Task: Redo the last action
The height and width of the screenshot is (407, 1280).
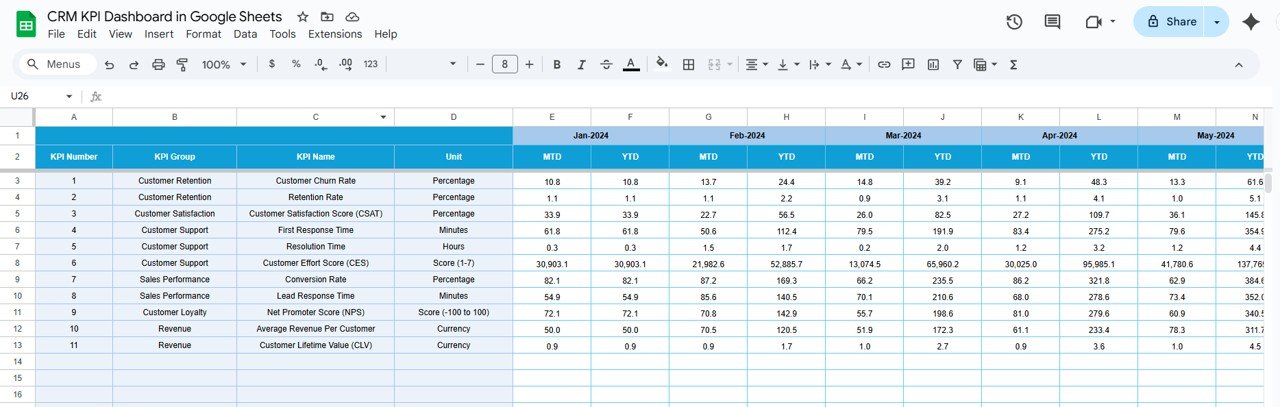Action: pos(133,64)
